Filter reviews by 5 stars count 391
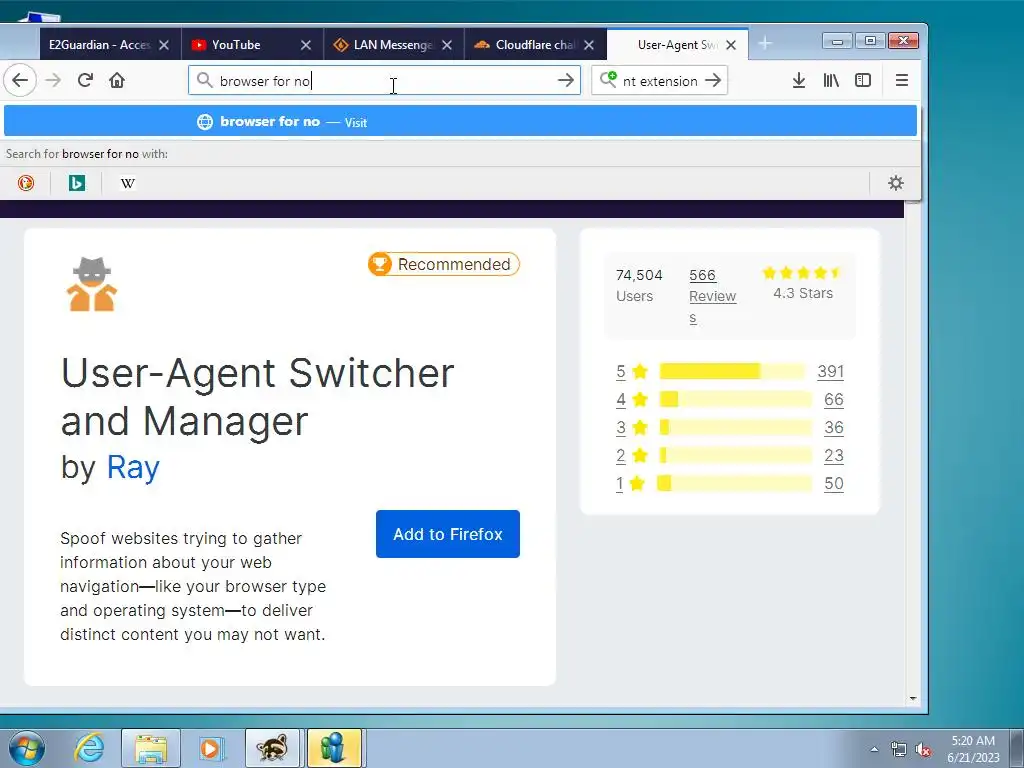Image resolution: width=1024 pixels, height=768 pixels. click(830, 372)
